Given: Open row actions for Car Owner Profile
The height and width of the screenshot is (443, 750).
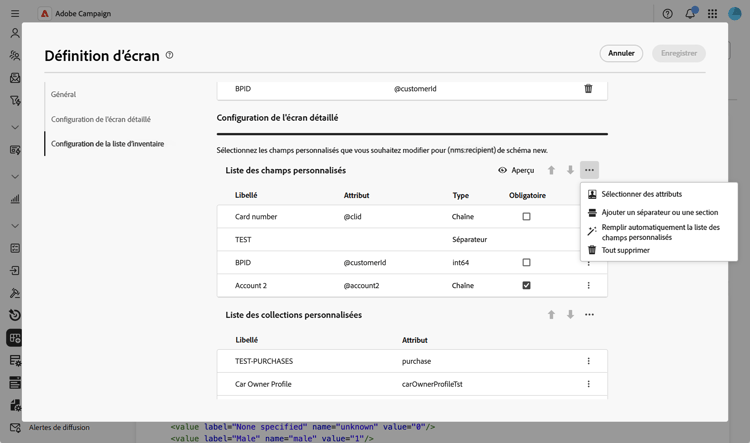Looking at the screenshot, I should [588, 384].
